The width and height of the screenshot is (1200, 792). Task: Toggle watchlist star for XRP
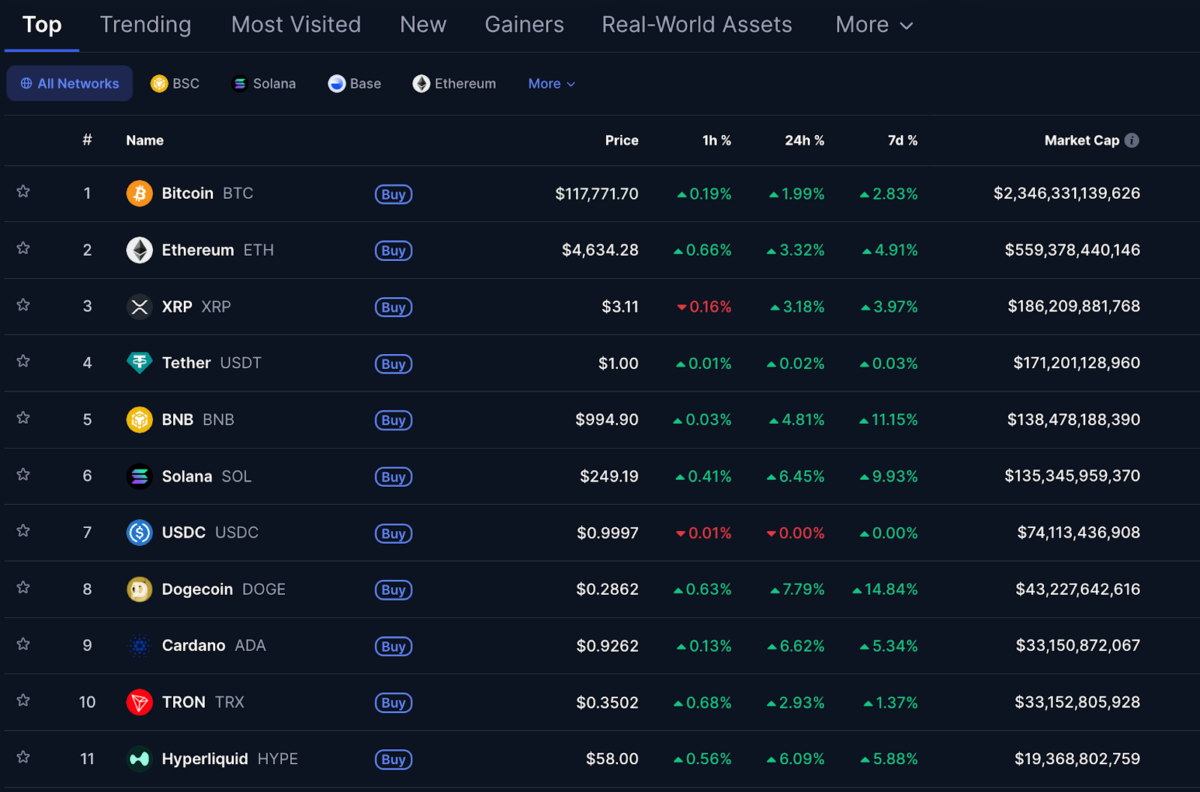23,304
